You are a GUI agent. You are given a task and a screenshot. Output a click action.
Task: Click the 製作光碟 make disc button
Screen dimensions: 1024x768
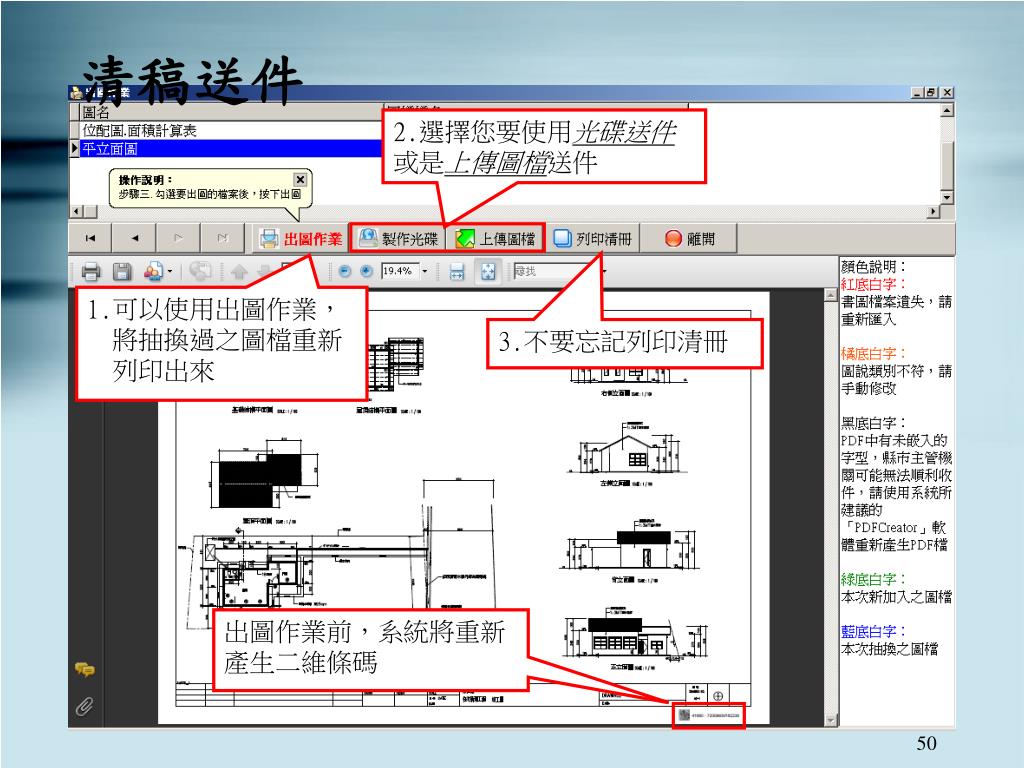click(x=398, y=239)
